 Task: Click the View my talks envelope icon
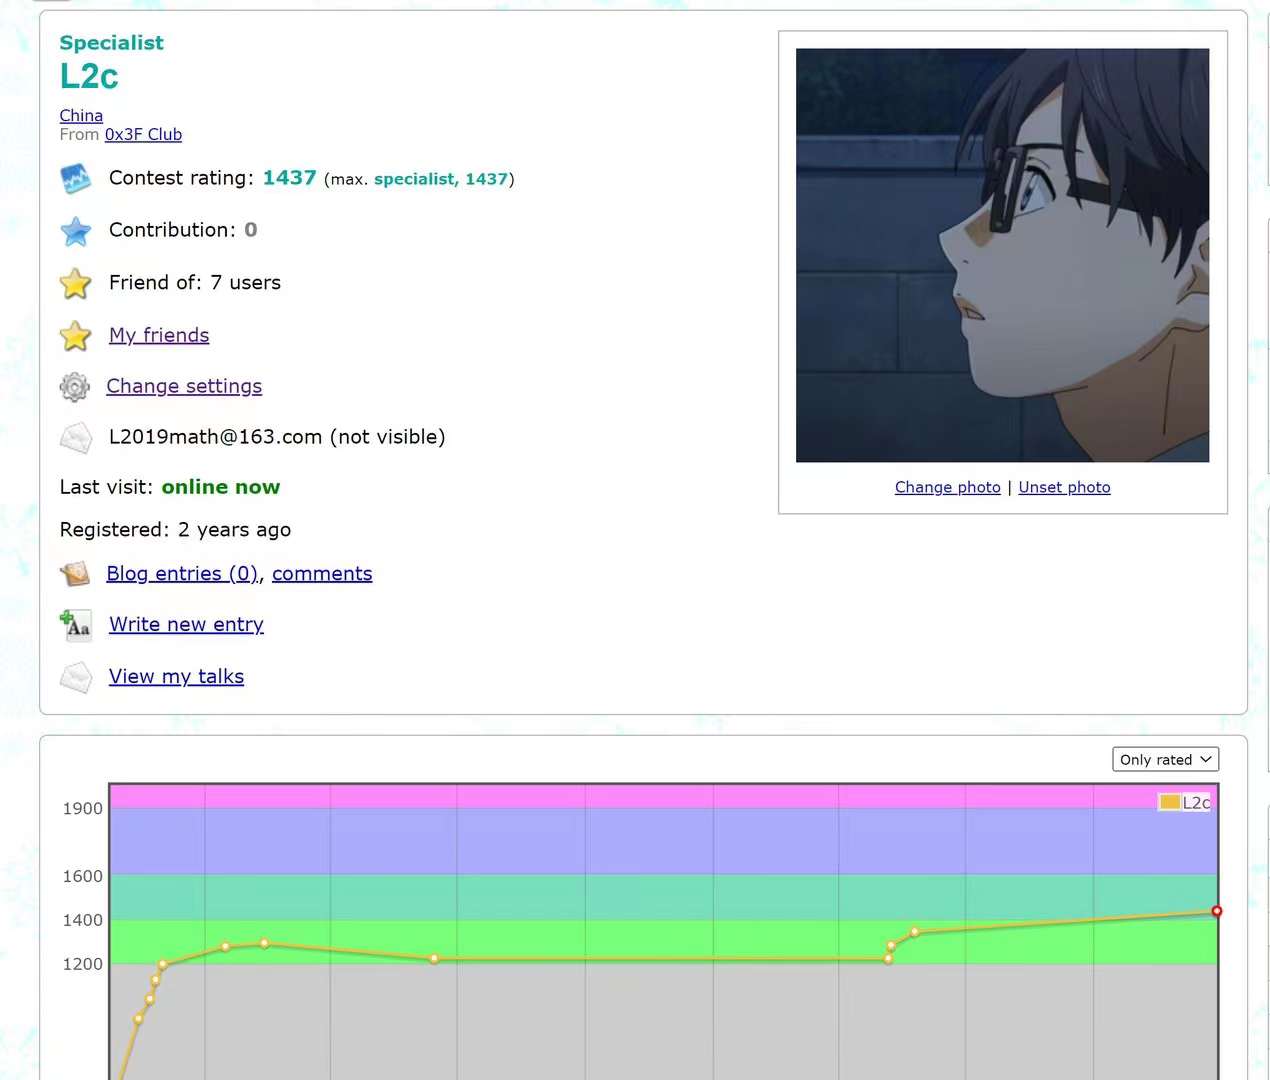tap(75, 677)
